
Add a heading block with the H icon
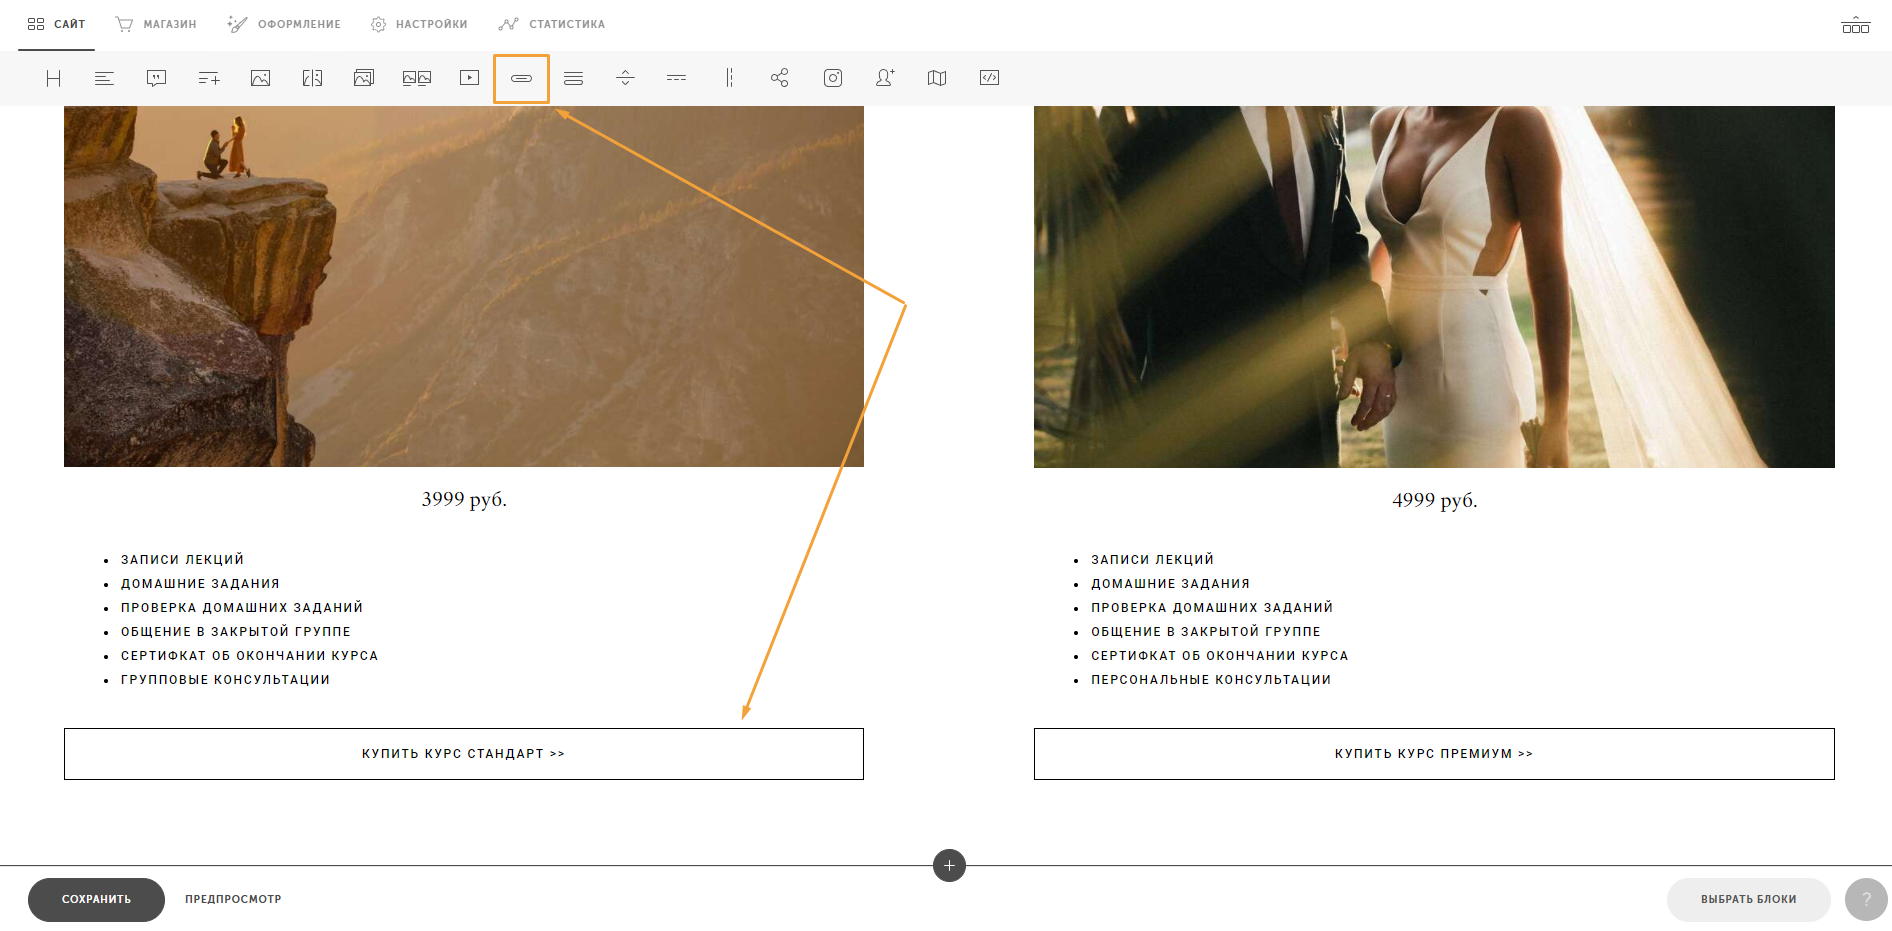53,78
